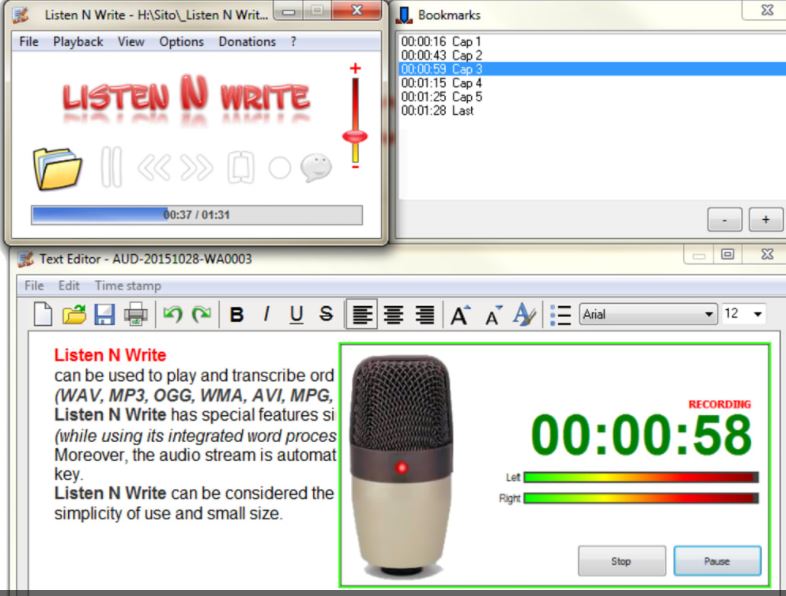786x596 pixels.
Task: Toggle bold formatting
Action: point(237,315)
